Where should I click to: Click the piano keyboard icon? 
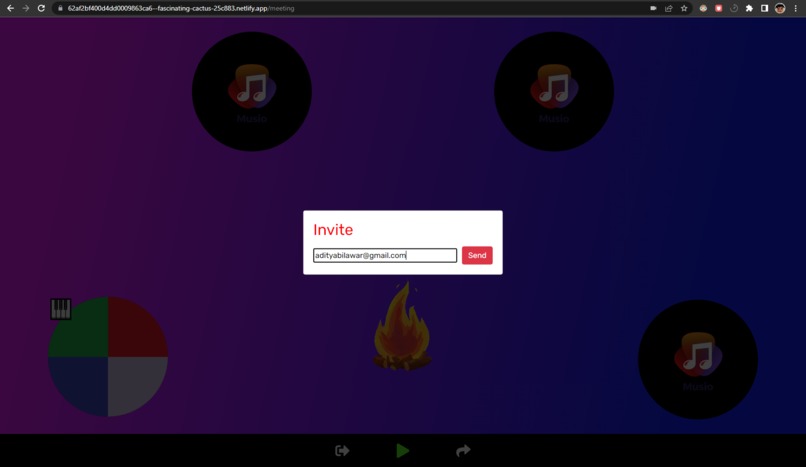click(x=61, y=309)
